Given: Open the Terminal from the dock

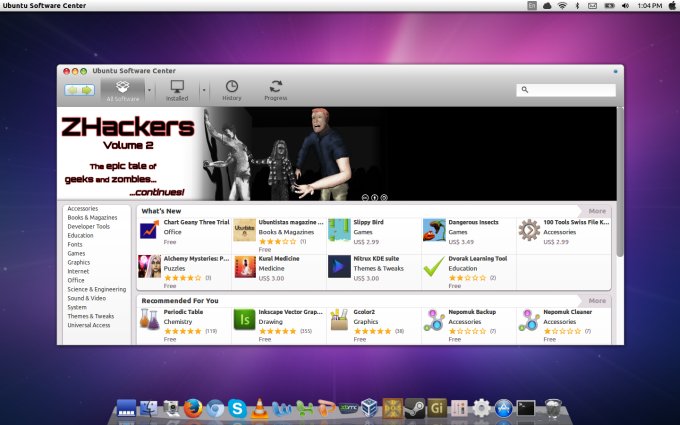Looking at the screenshot, I should (526, 408).
